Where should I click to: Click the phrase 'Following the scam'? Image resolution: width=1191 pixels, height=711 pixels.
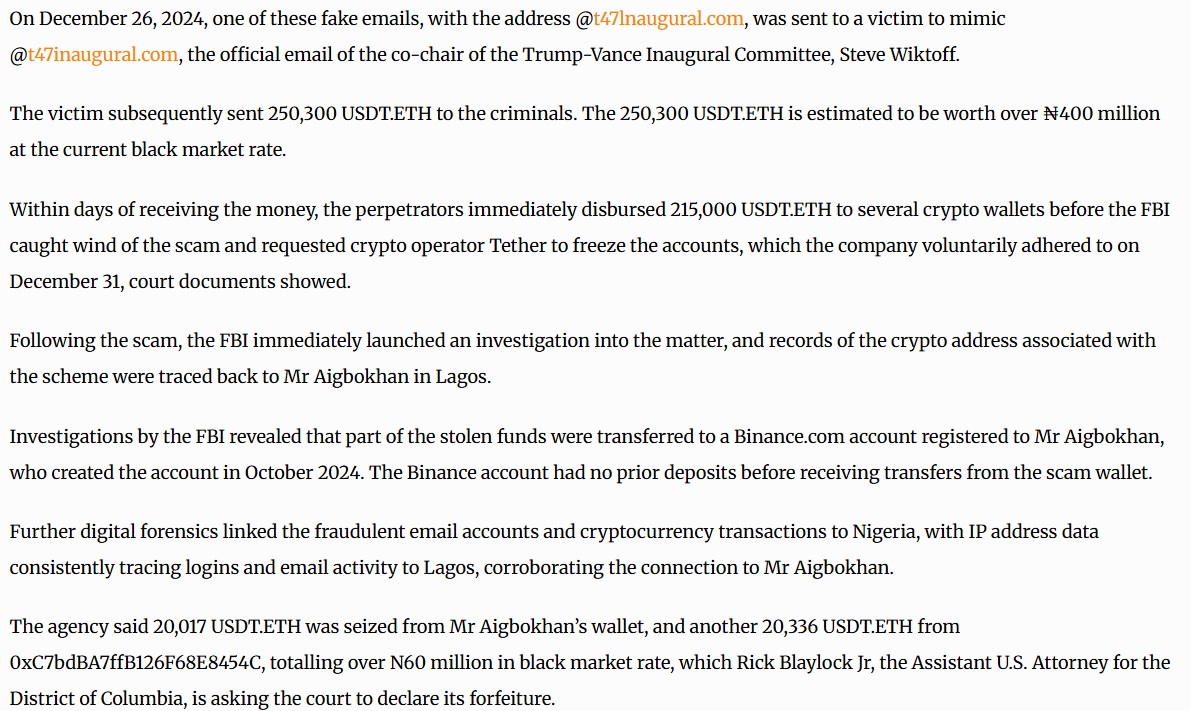pos(95,341)
